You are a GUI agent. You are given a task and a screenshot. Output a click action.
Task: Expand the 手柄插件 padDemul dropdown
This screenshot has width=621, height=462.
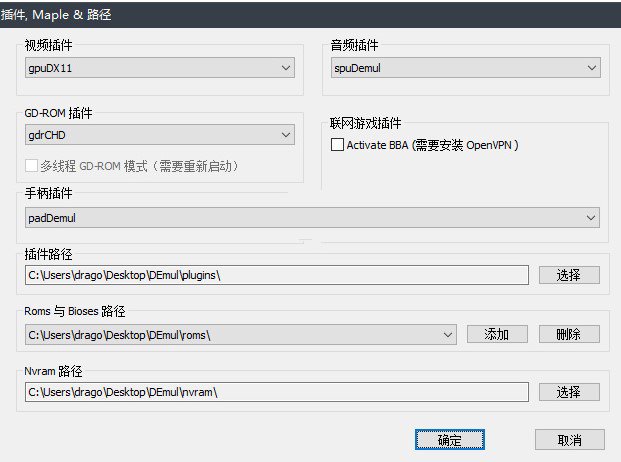pyautogui.click(x=312, y=218)
